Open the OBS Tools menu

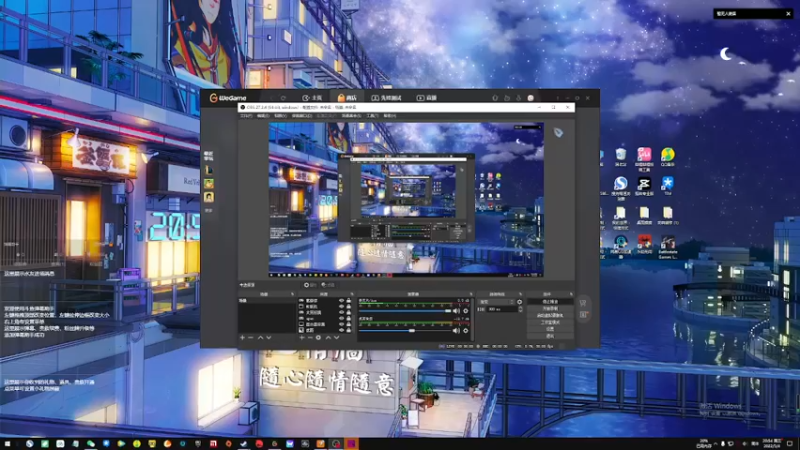pos(372,116)
